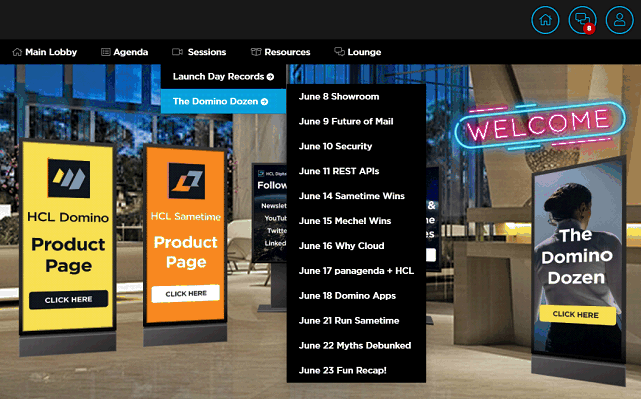Click the HCL Sametime logo on orange banner

click(x=187, y=181)
